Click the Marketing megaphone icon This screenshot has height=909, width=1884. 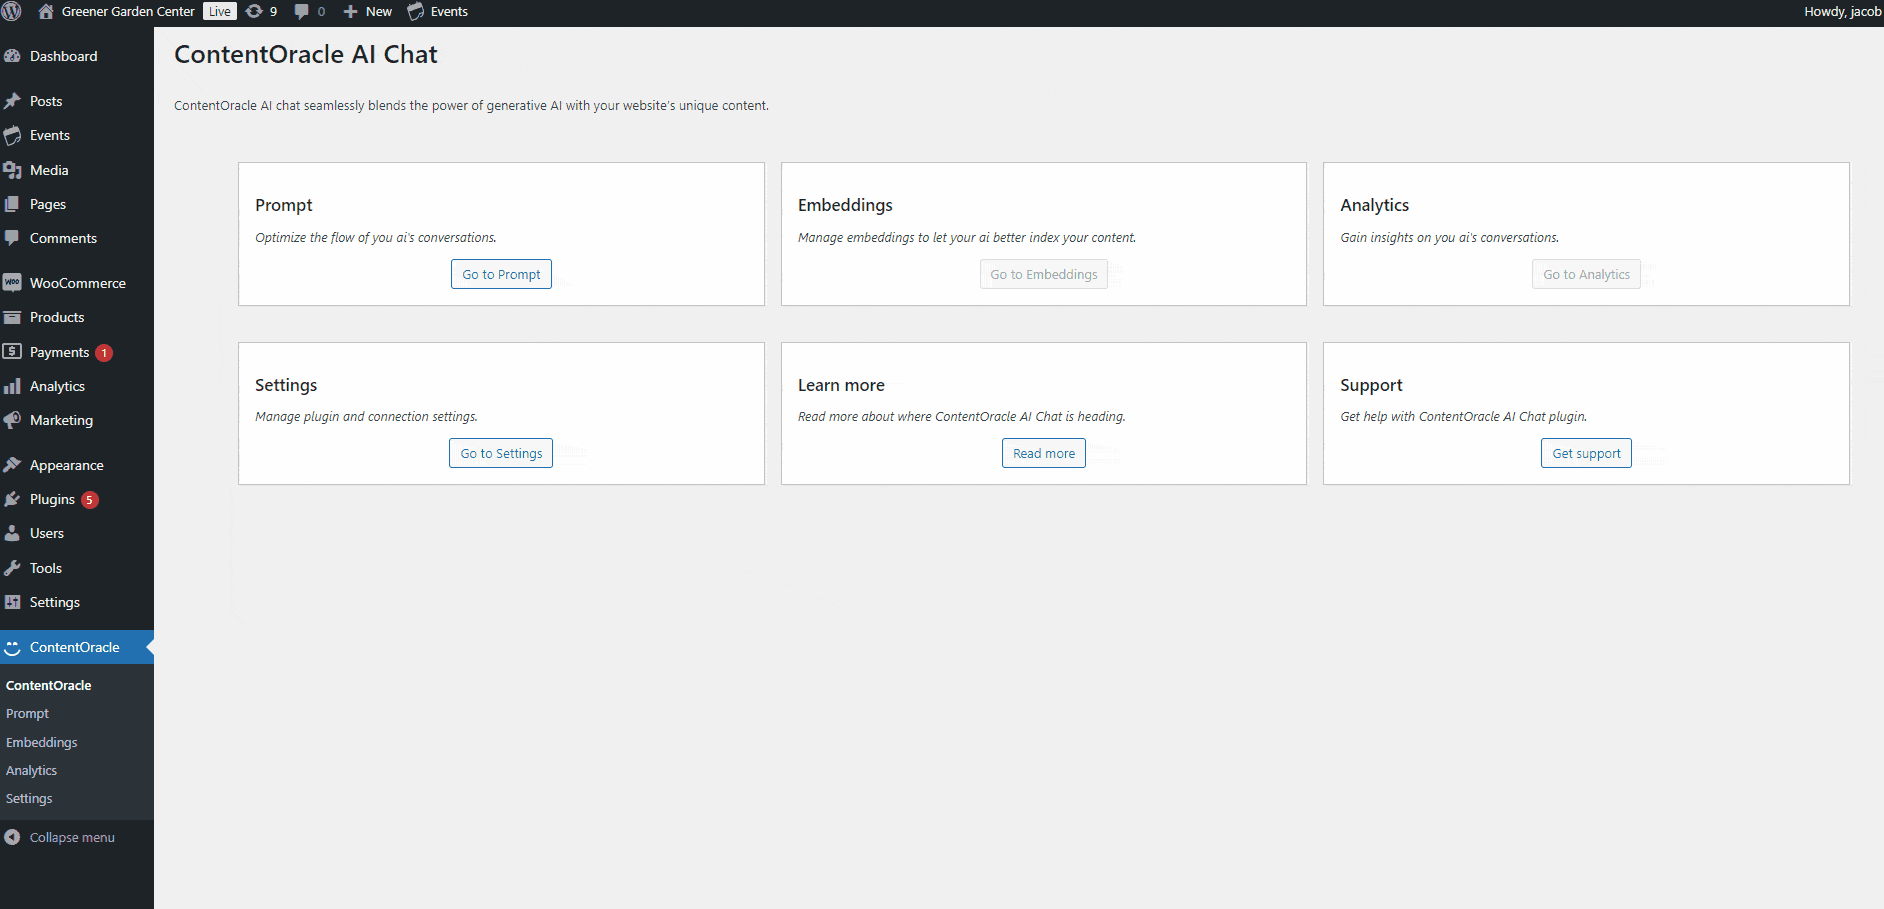pos(12,420)
